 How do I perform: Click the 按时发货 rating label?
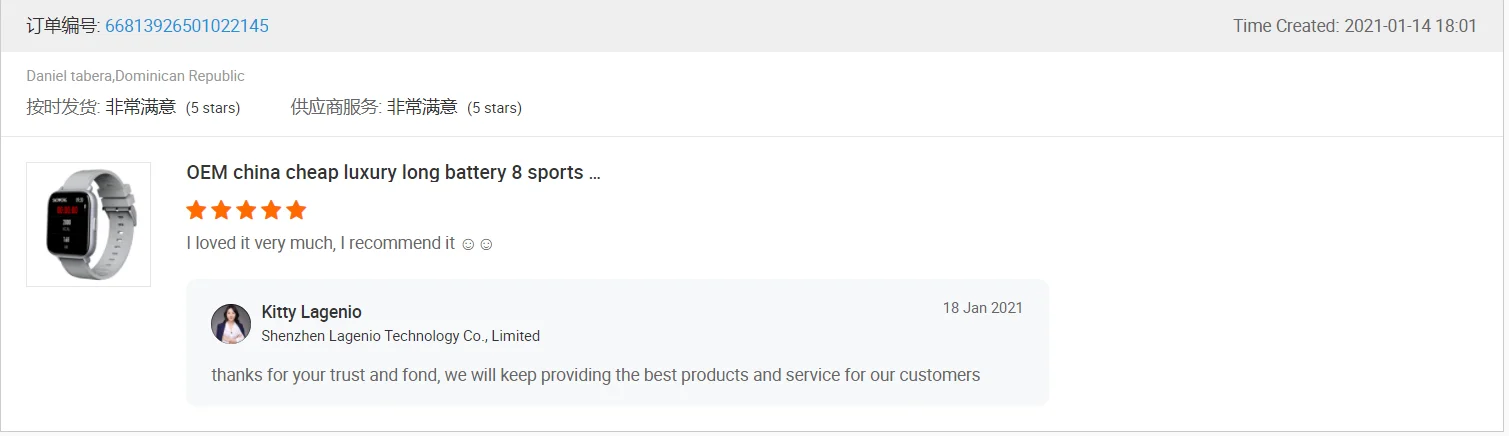point(62,107)
